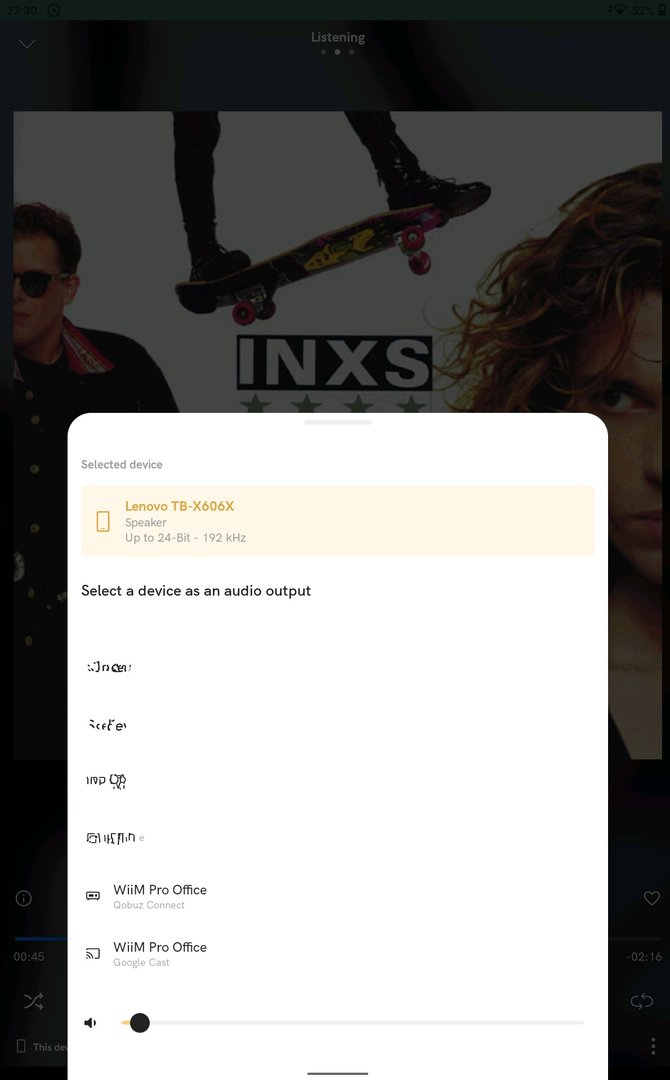Tap the battery status icon

pyautogui.click(x=663, y=10)
